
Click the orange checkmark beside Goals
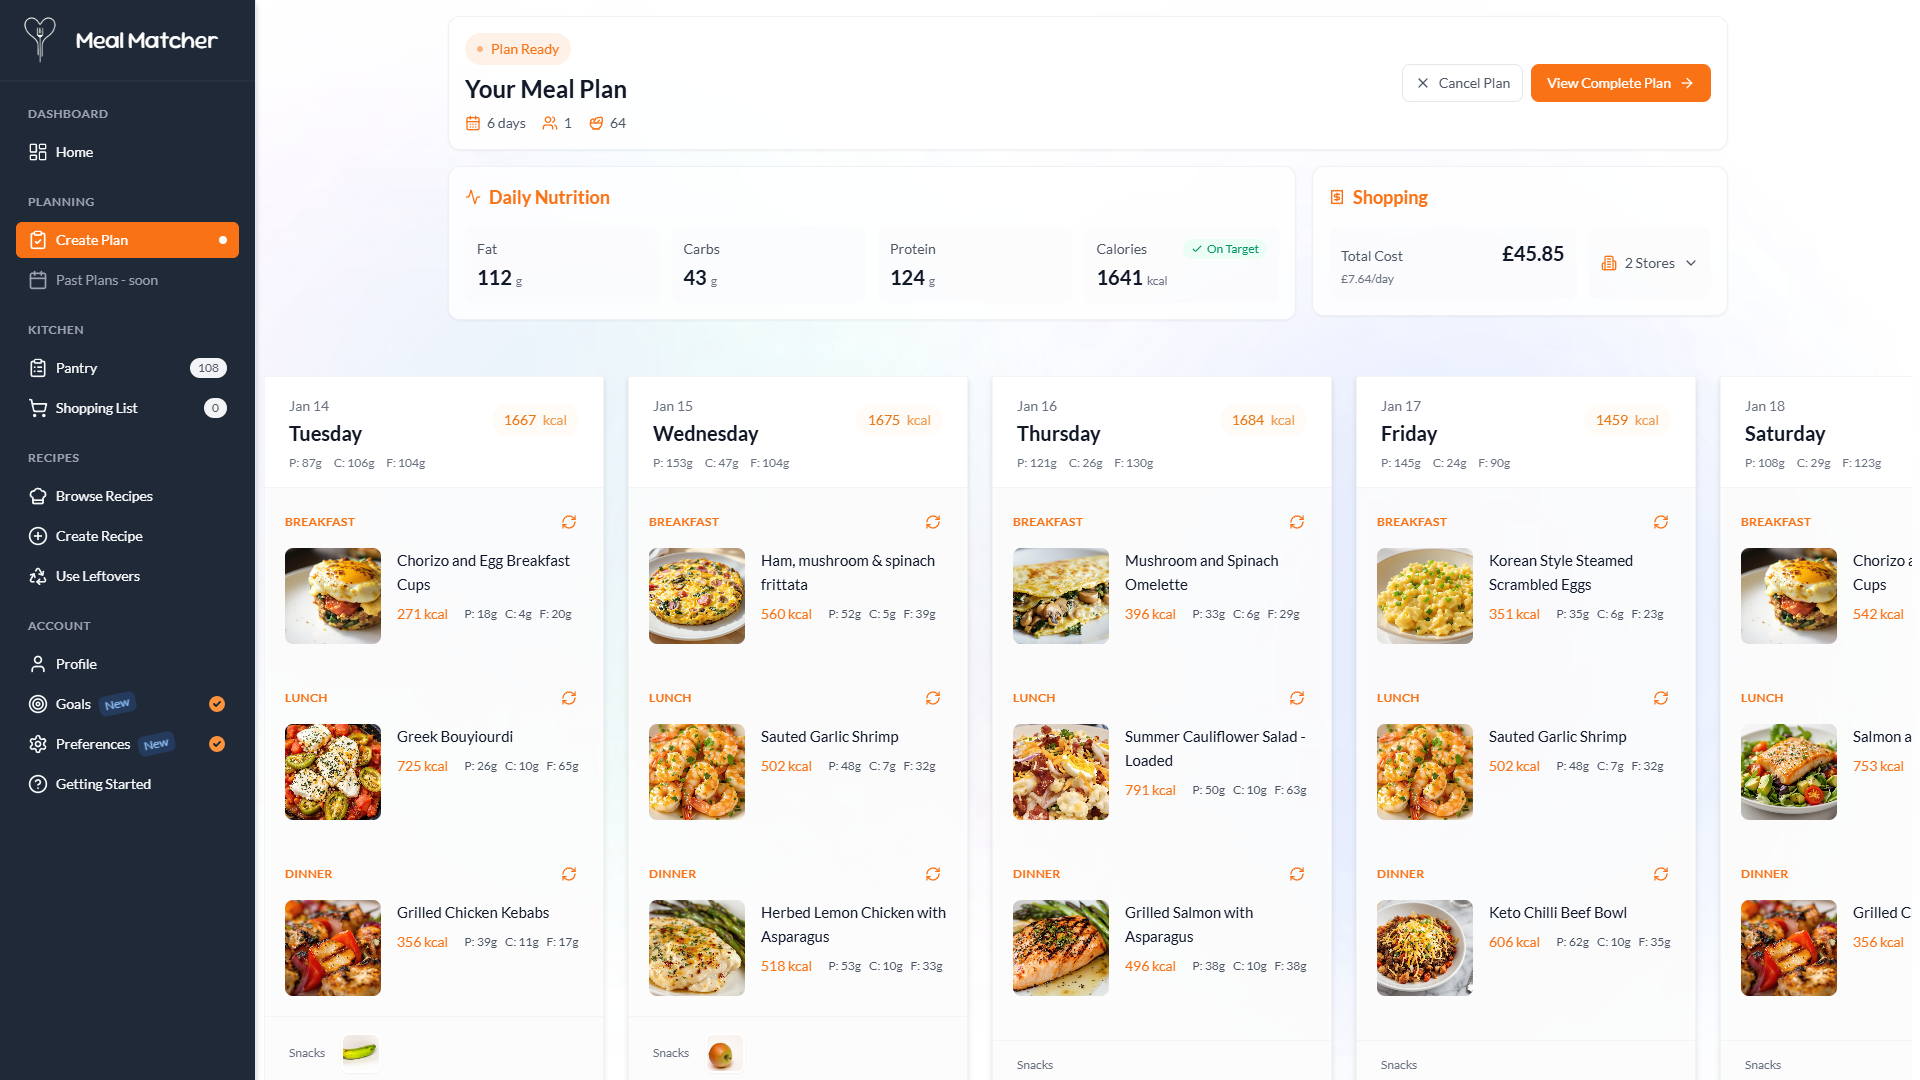point(217,704)
